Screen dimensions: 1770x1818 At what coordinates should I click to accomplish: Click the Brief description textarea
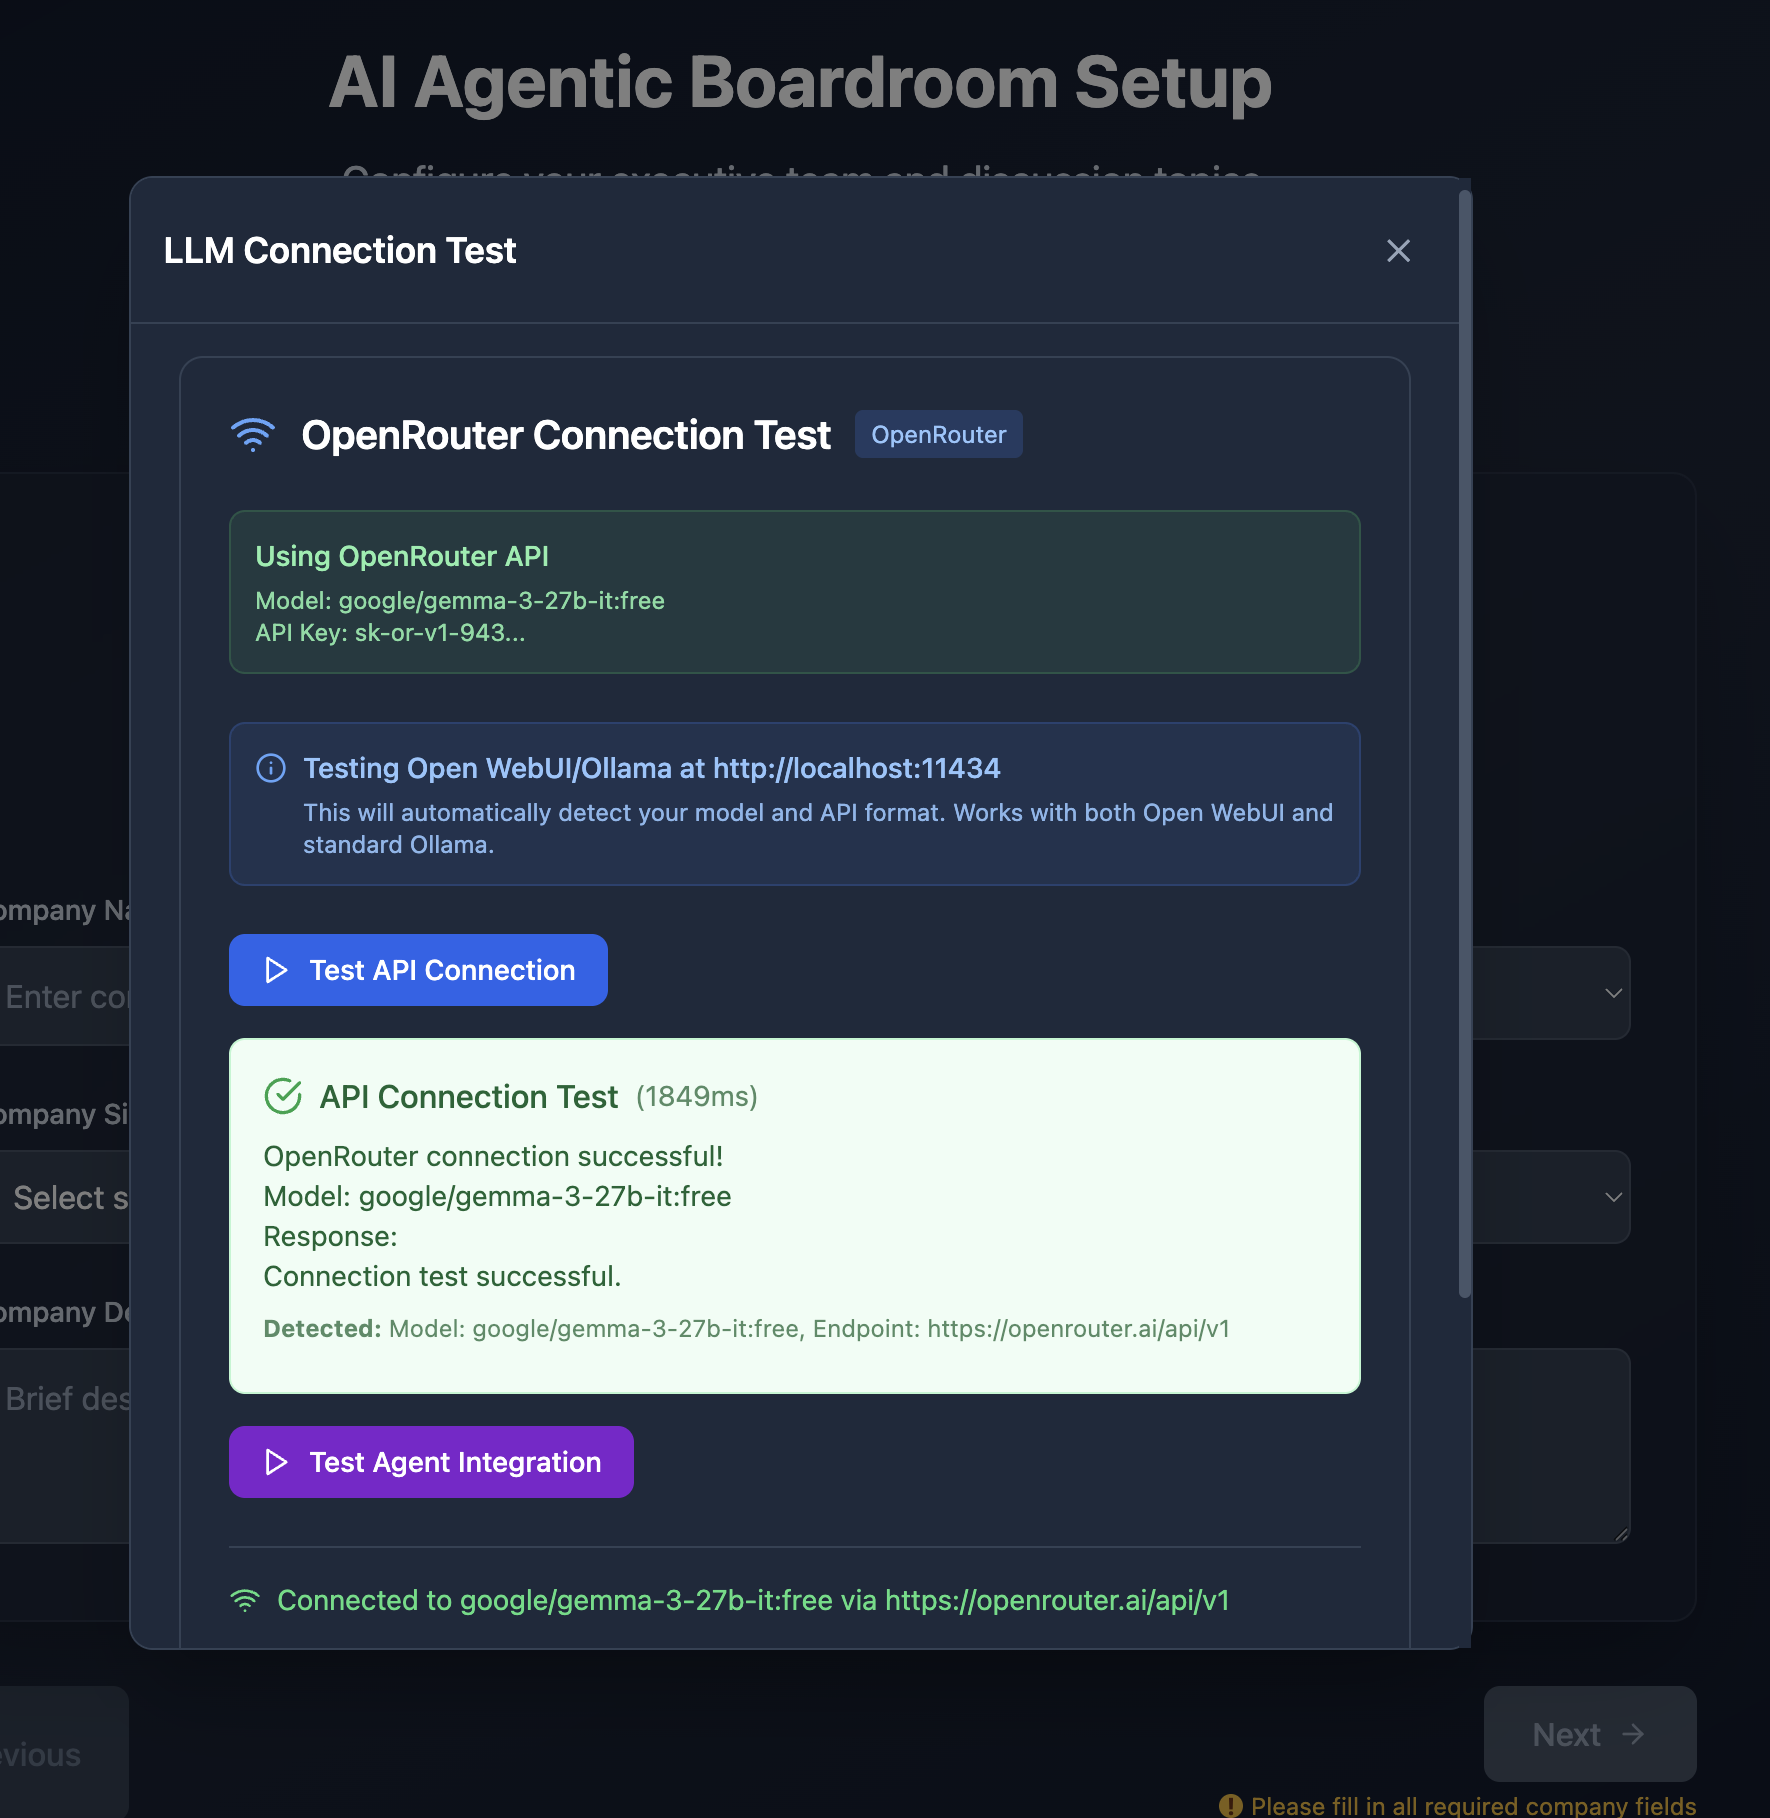65,1445
